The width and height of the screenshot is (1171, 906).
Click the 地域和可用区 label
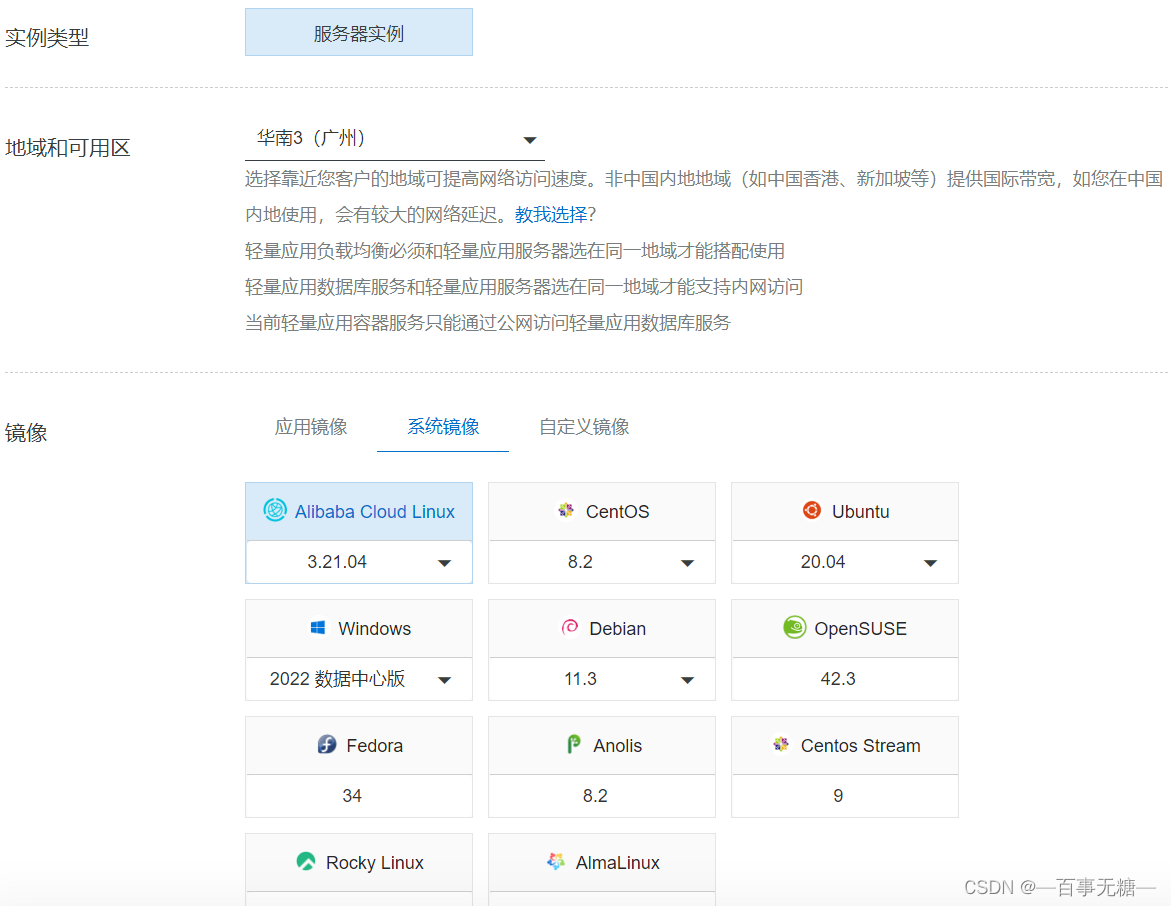[x=68, y=148]
